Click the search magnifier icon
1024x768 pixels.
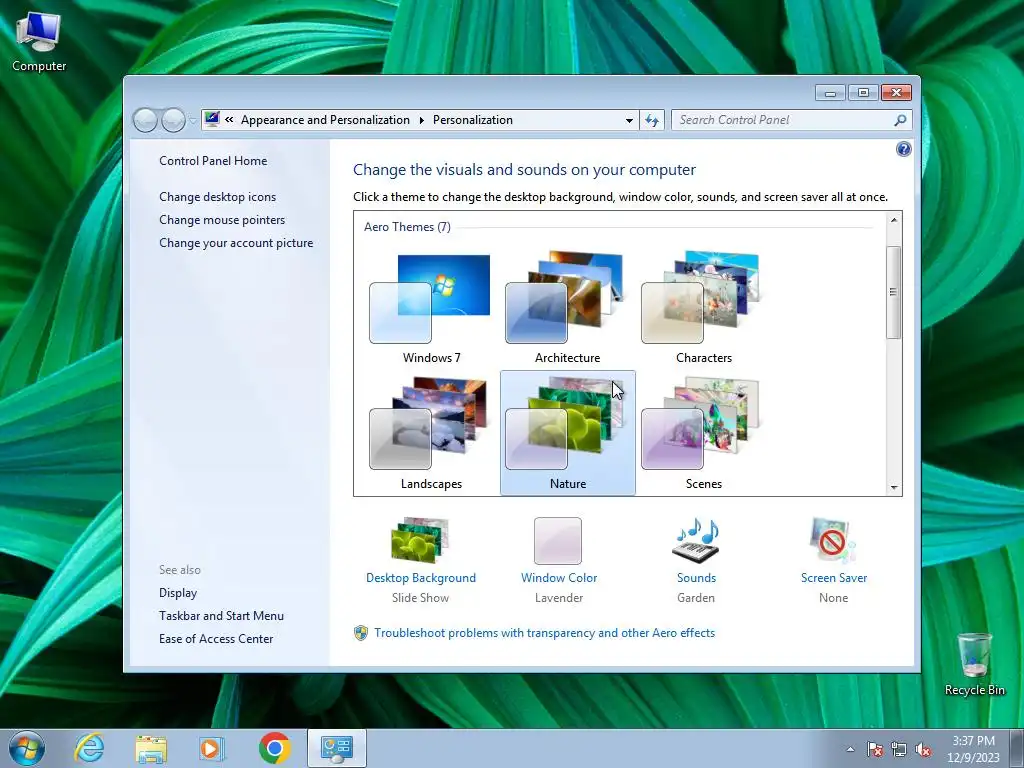click(x=900, y=120)
